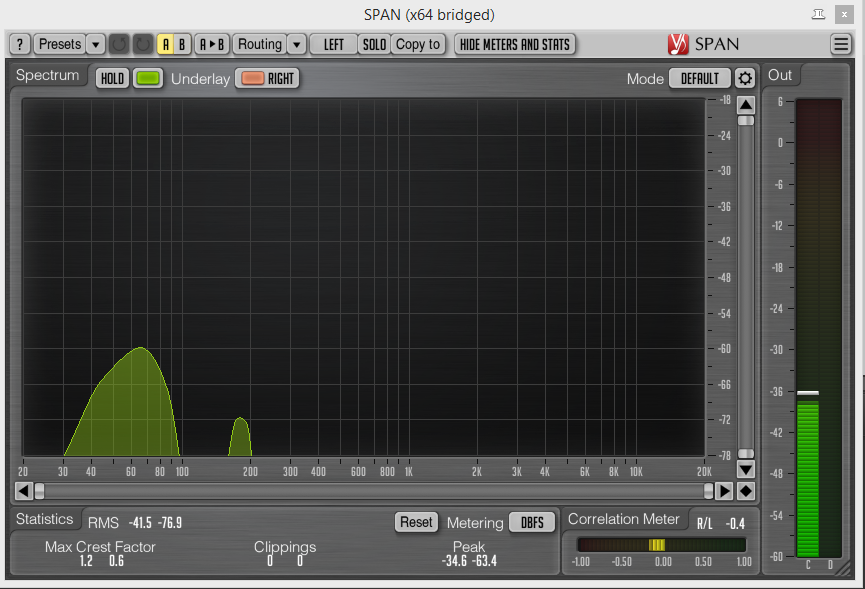Select state A
The width and height of the screenshot is (865, 589).
click(x=165, y=44)
